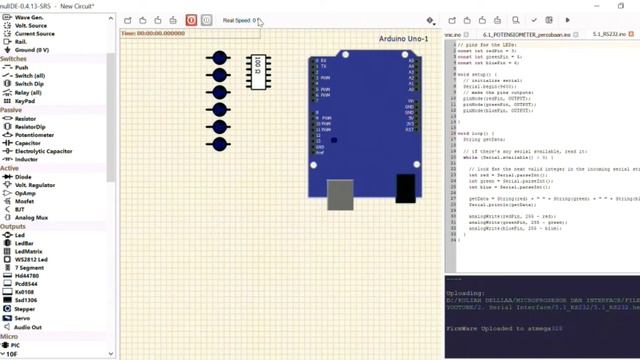Select the Stepper component
Viewport: 640px width, 360px height.
pos(24,309)
